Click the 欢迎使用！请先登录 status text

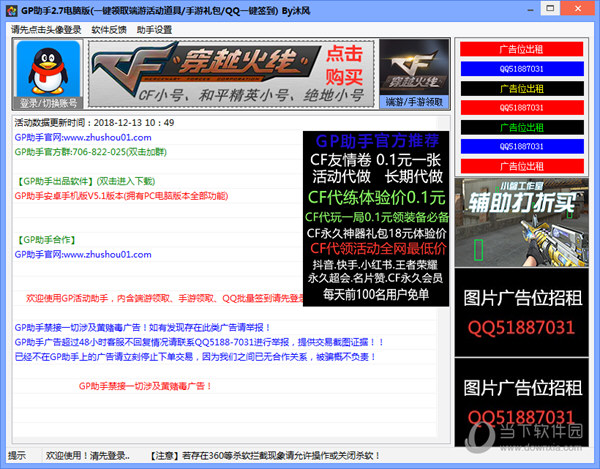pyautogui.click(x=88, y=456)
